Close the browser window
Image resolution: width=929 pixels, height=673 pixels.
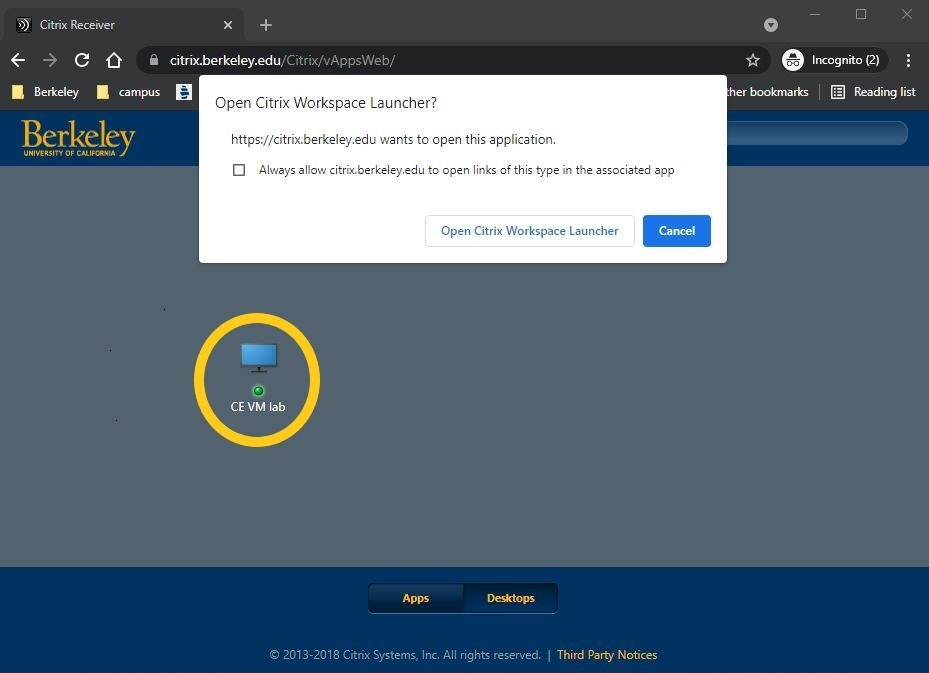click(906, 14)
